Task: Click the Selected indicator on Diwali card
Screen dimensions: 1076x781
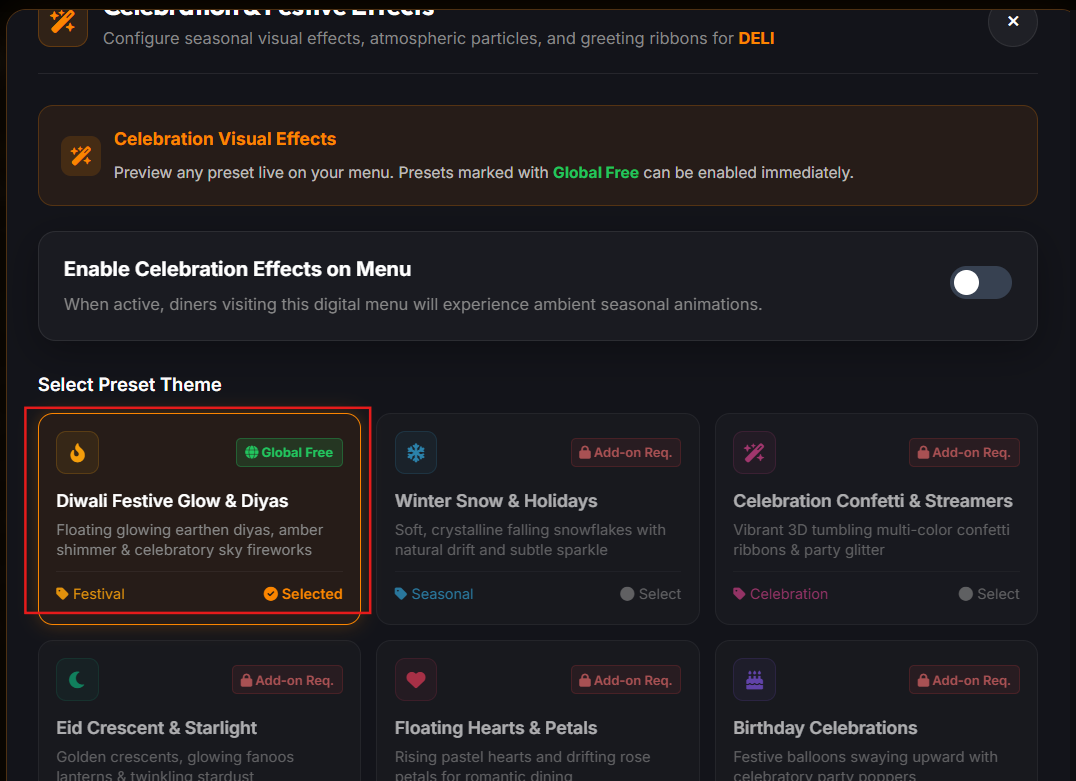Action: 303,594
